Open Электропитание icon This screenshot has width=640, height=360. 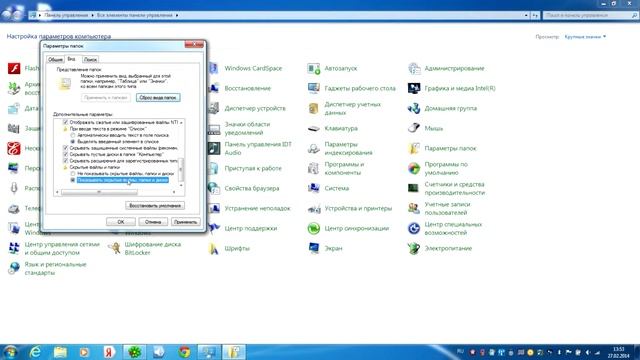coord(414,248)
